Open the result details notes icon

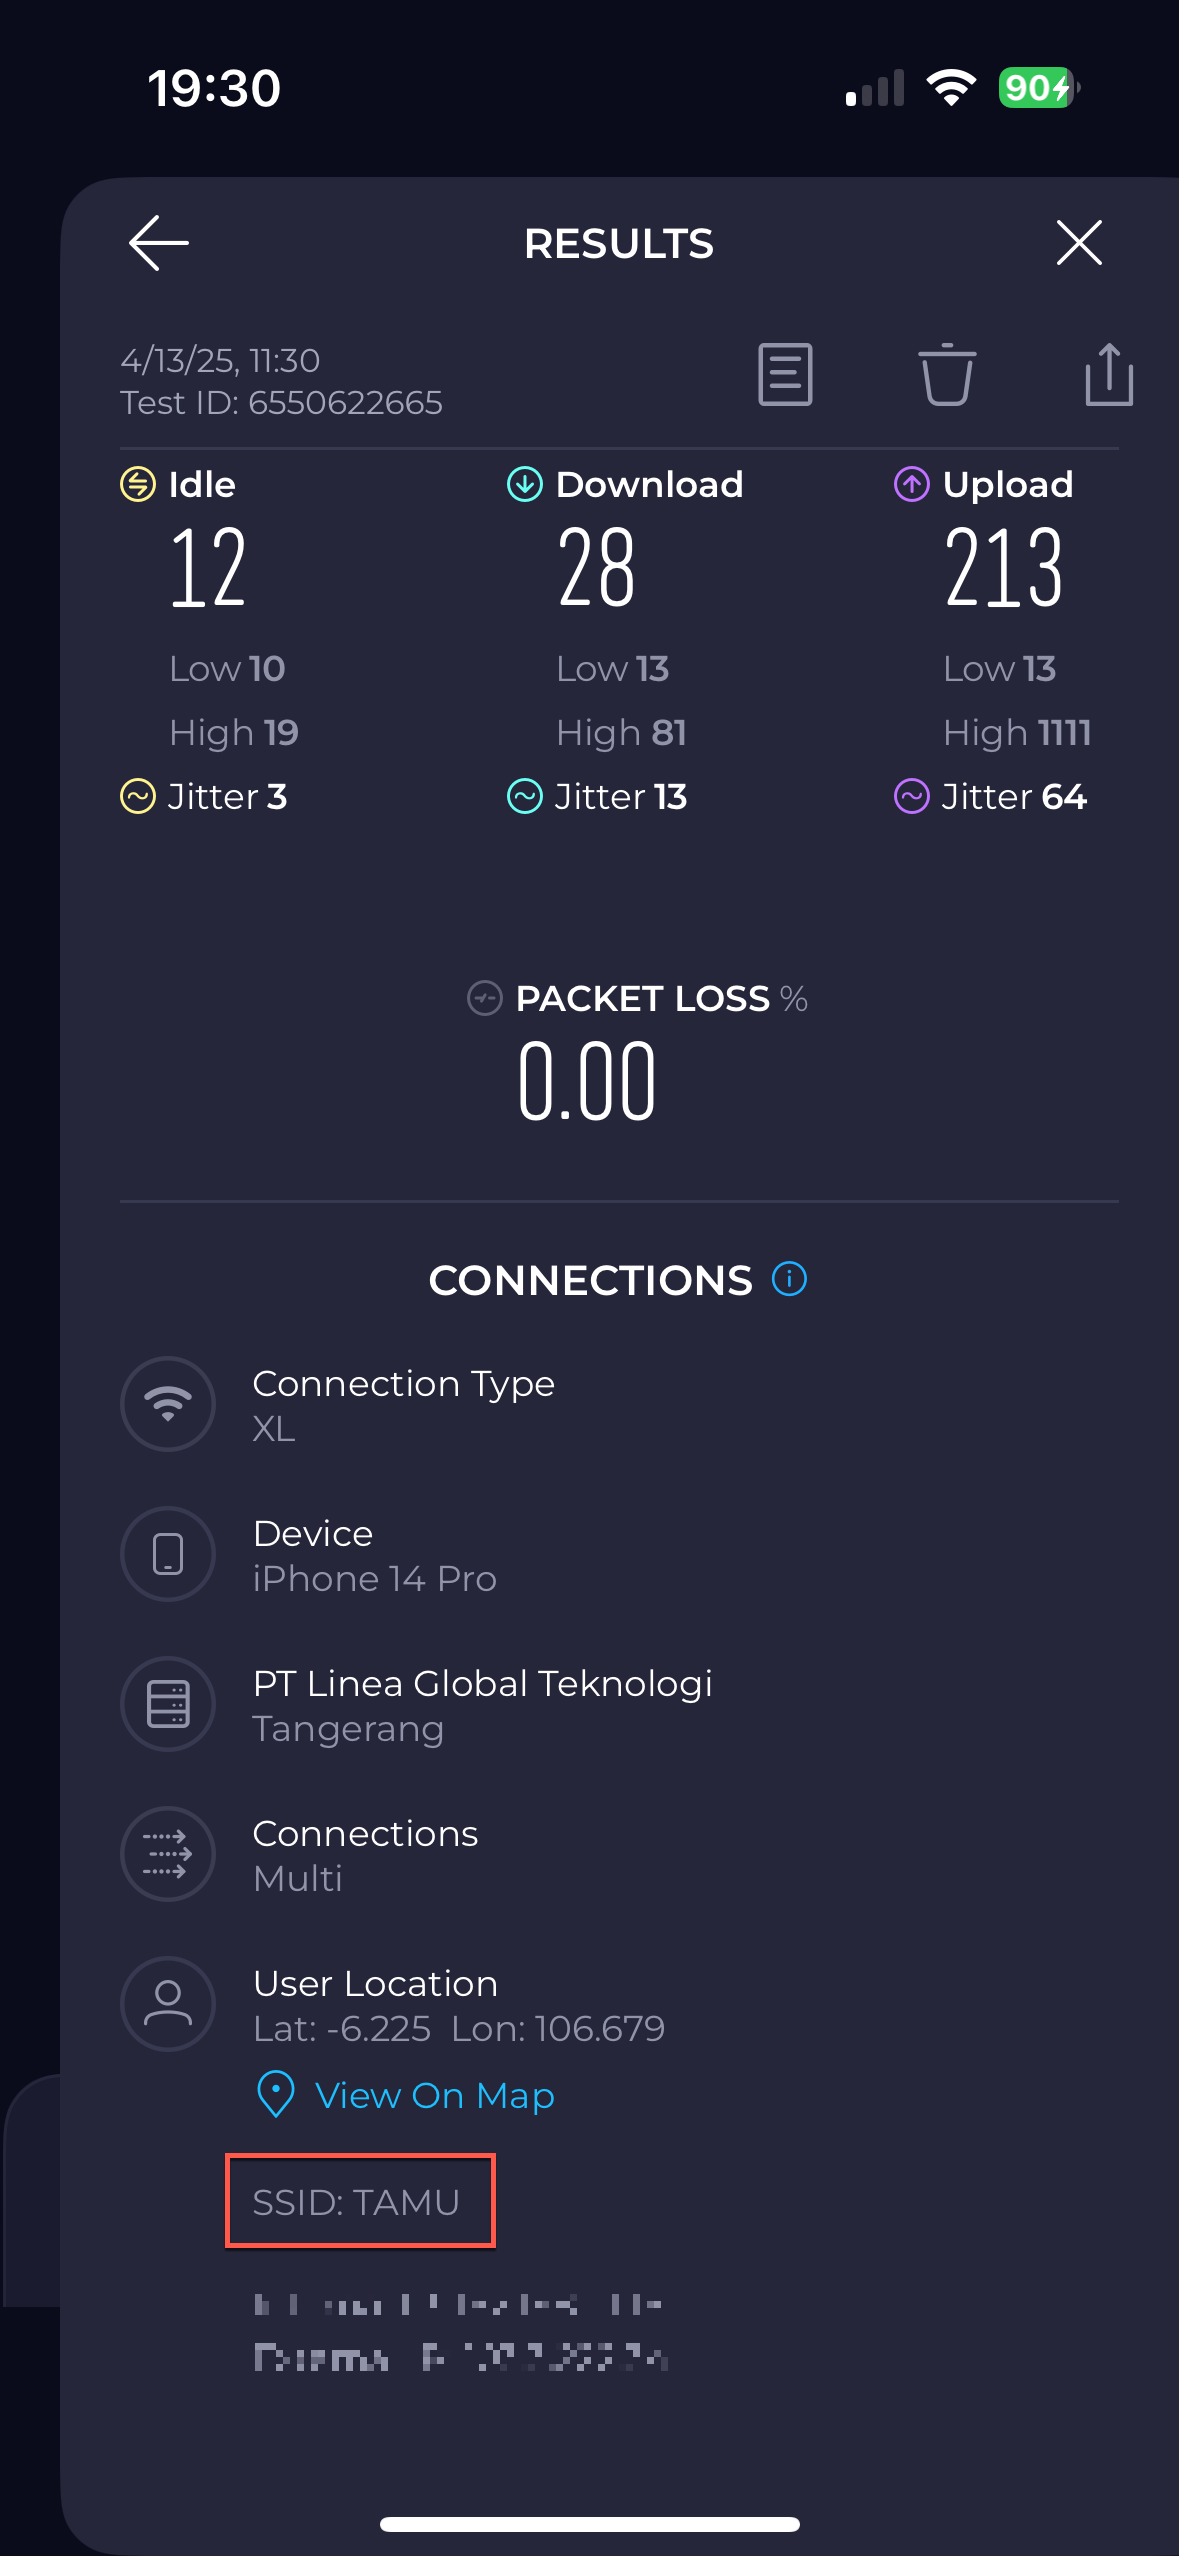(x=785, y=375)
